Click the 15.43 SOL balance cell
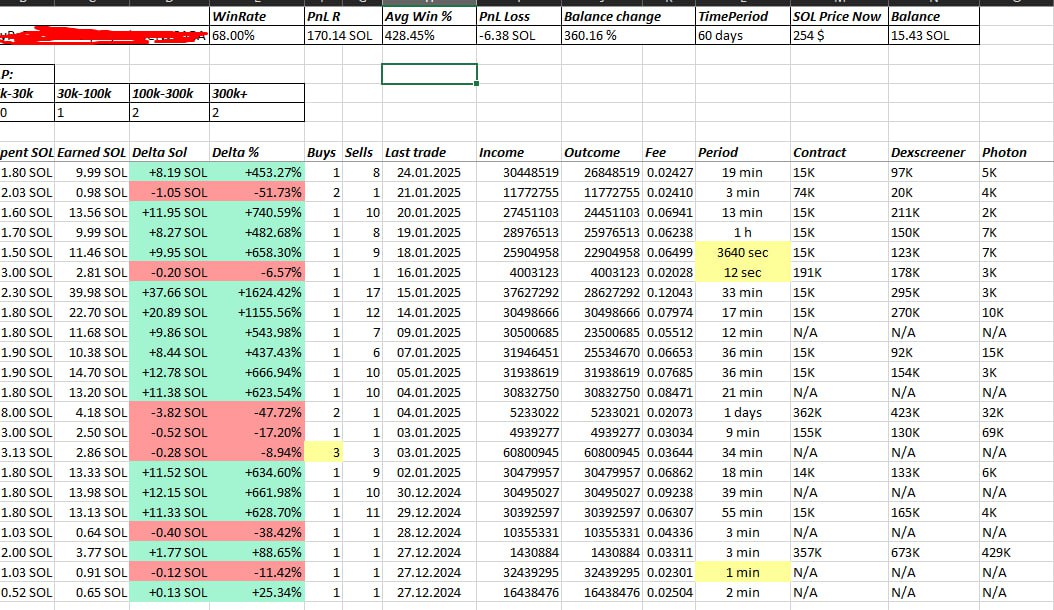Screen dimensions: 1054x610 pyautogui.click(x=932, y=36)
